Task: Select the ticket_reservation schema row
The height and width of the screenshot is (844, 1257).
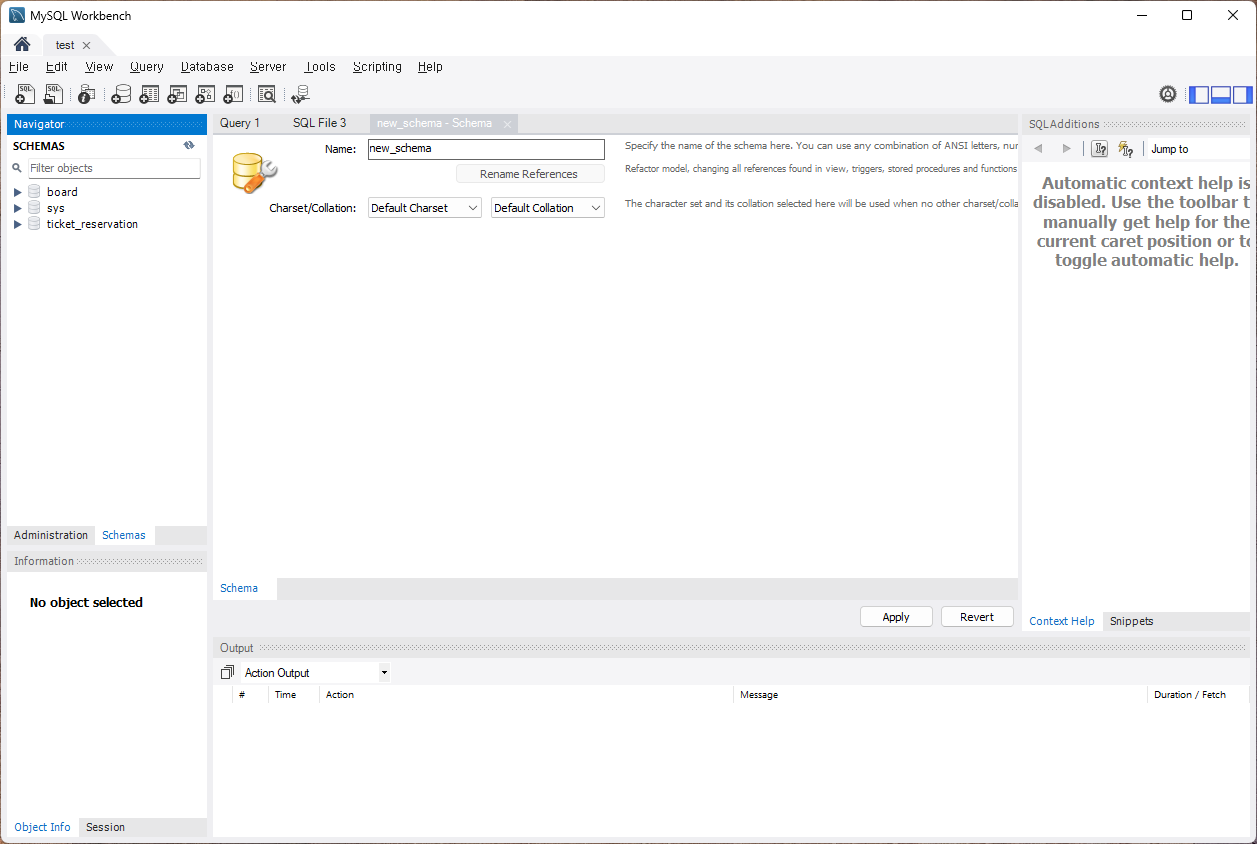Action: click(x=107, y=224)
